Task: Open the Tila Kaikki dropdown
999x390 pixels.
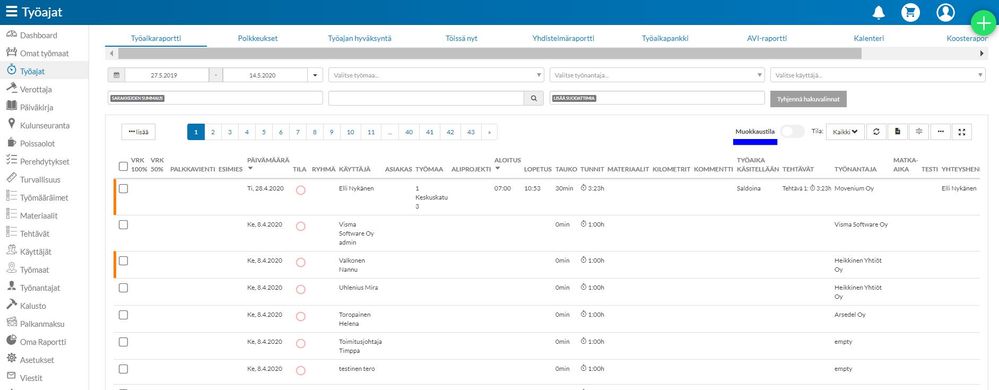Action: click(x=845, y=132)
